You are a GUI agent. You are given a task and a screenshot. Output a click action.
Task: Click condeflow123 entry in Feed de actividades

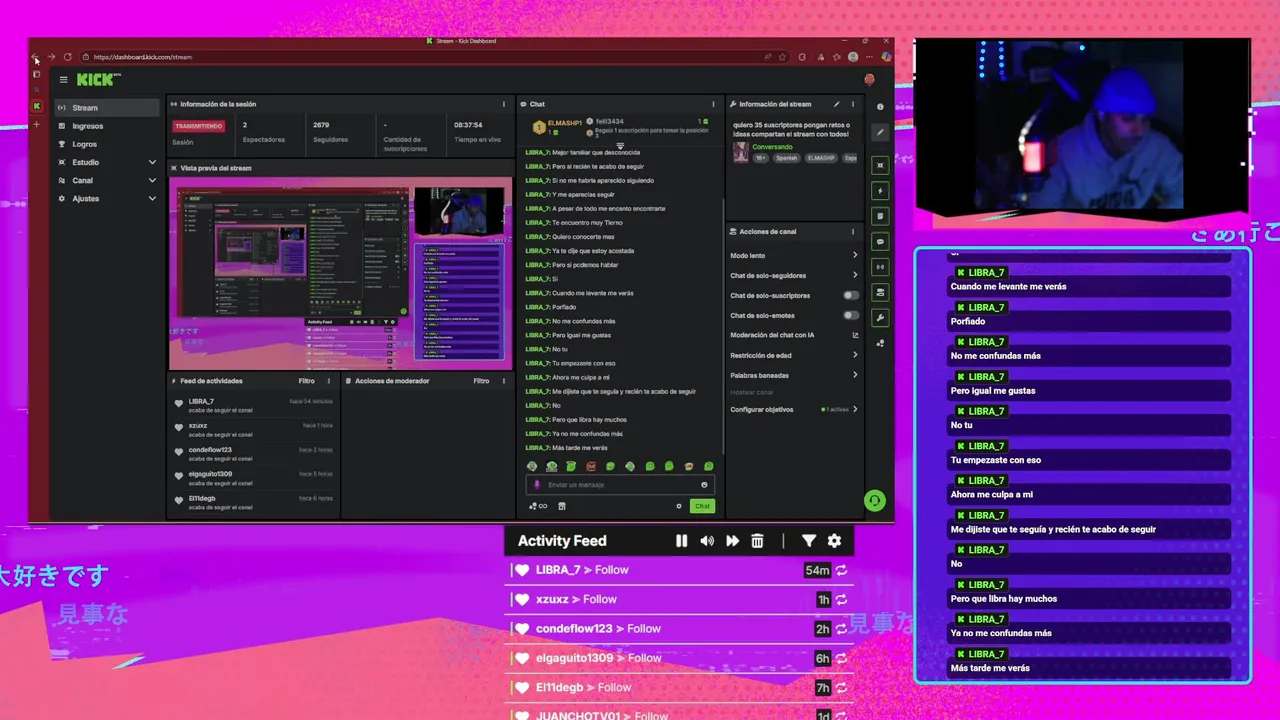(x=253, y=453)
